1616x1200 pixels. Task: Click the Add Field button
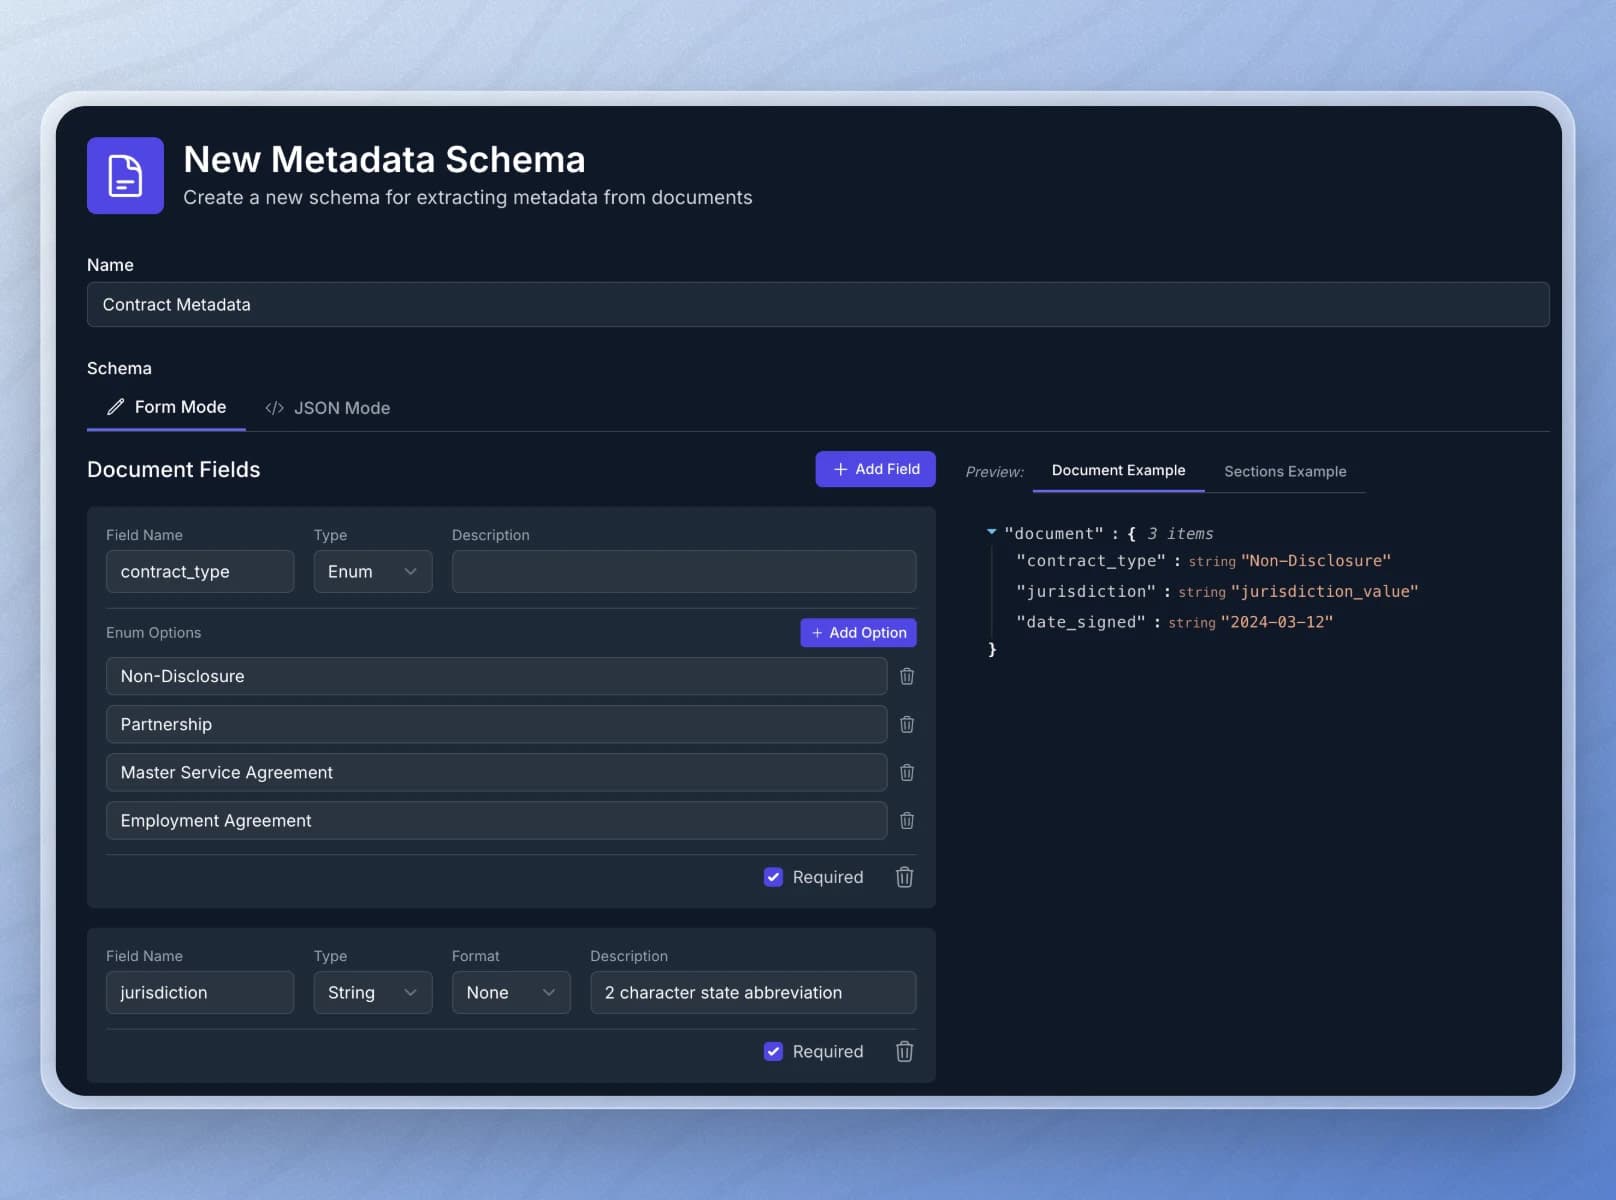(874, 469)
